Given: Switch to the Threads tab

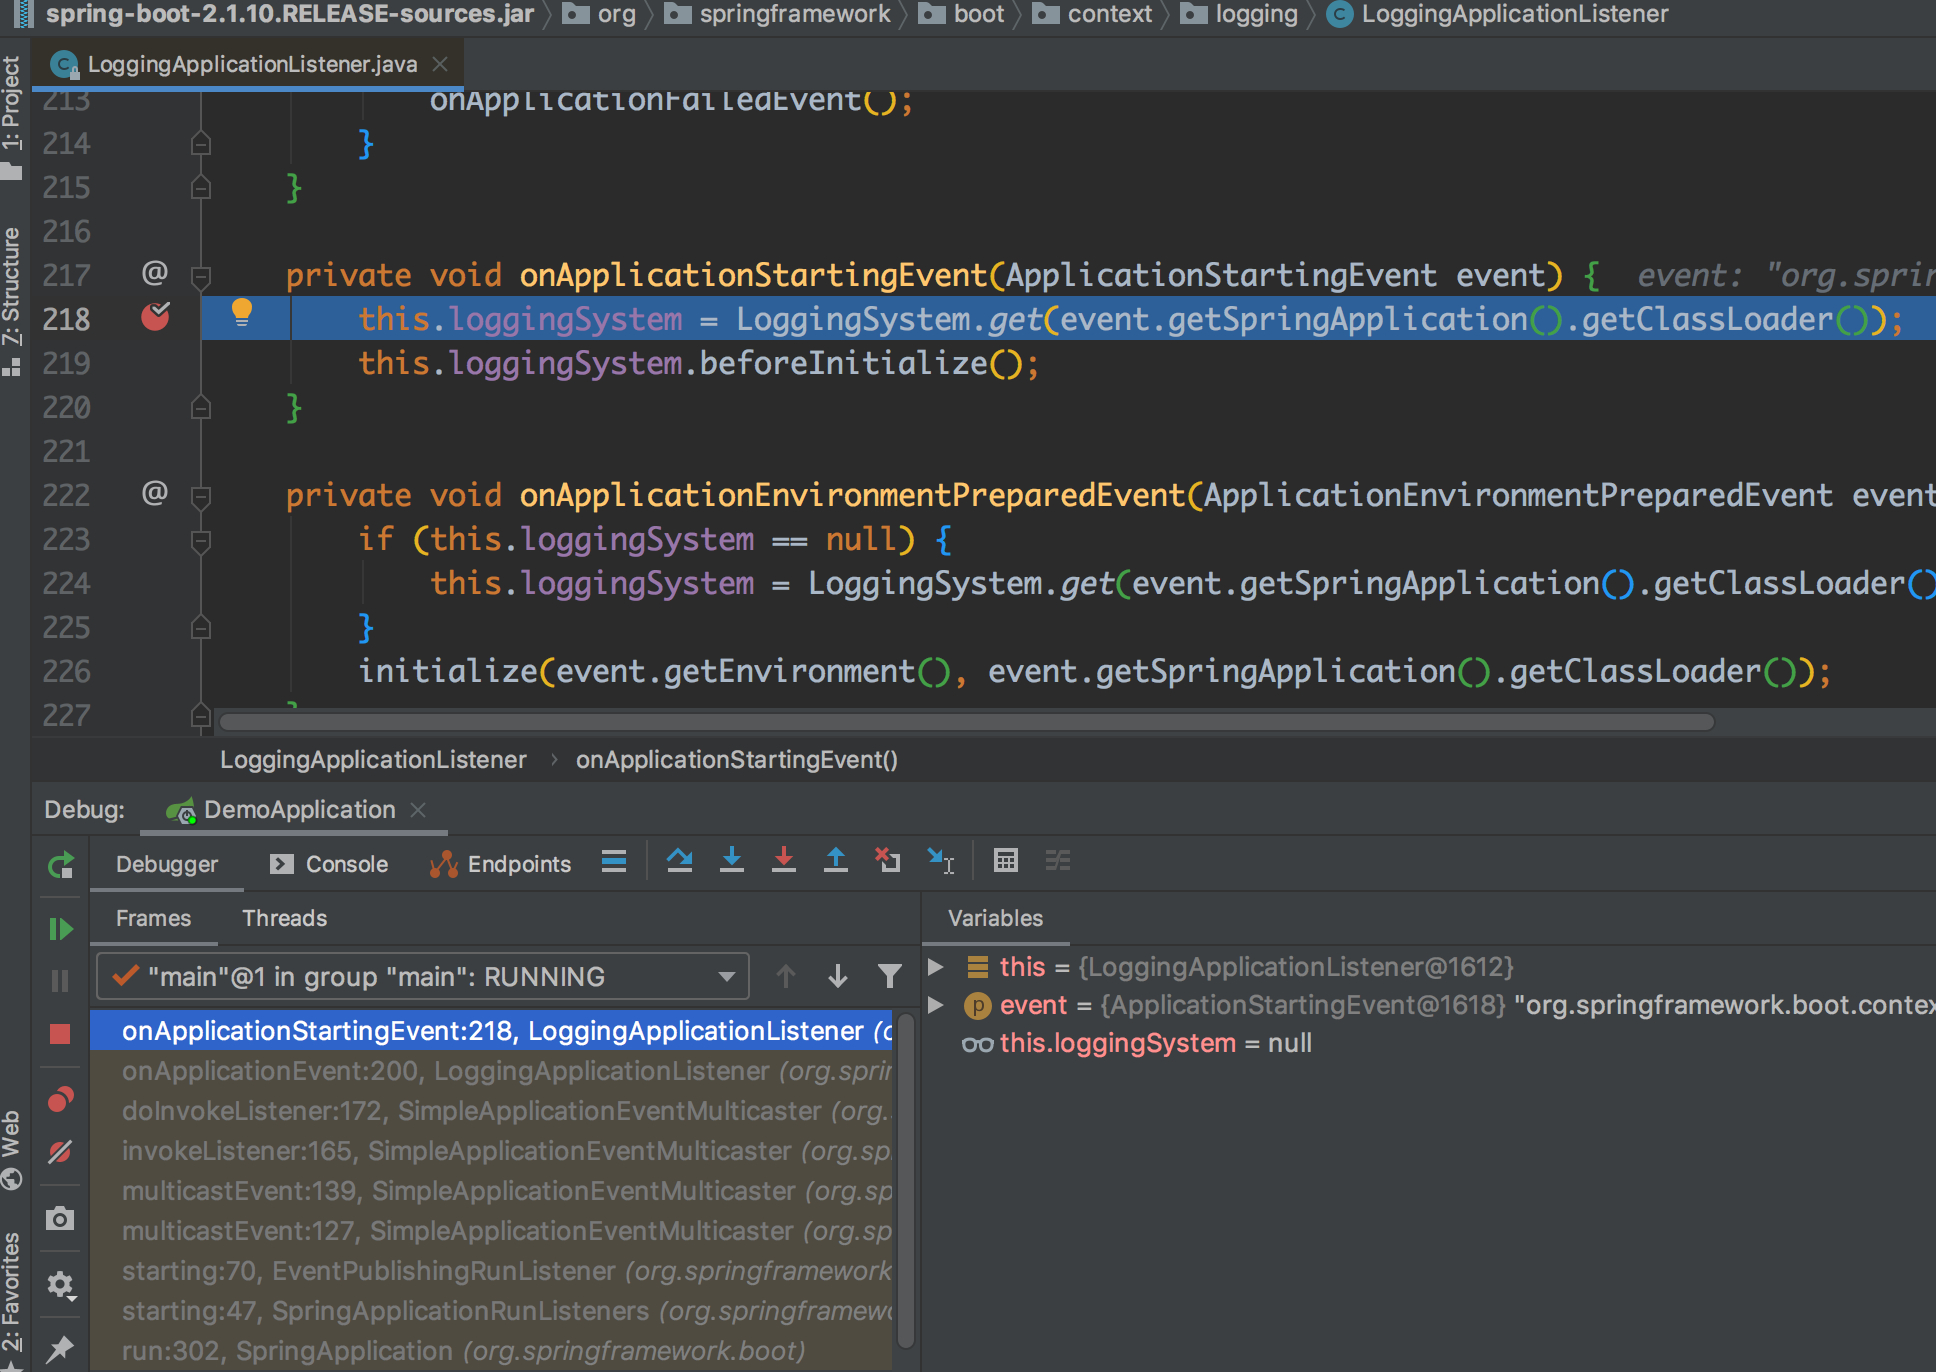Looking at the screenshot, I should click(284, 918).
